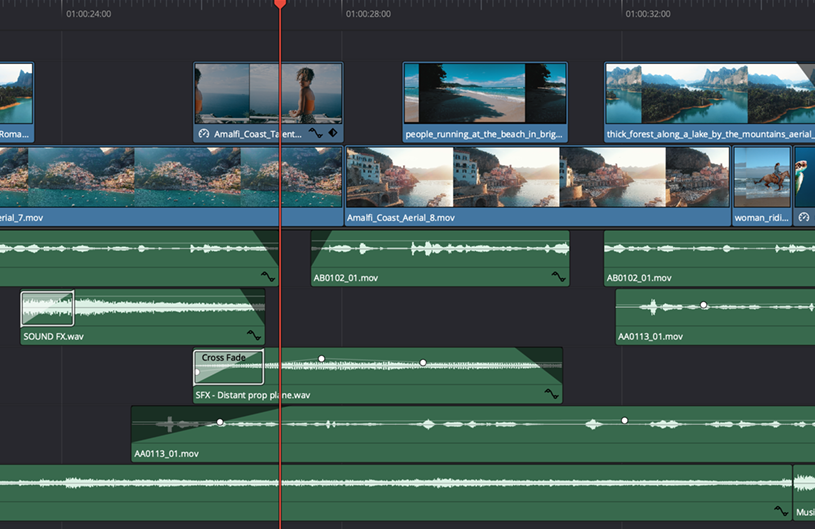
Task: Select second volume keyframe on SFX Distant prop plane
Action: 423,363
